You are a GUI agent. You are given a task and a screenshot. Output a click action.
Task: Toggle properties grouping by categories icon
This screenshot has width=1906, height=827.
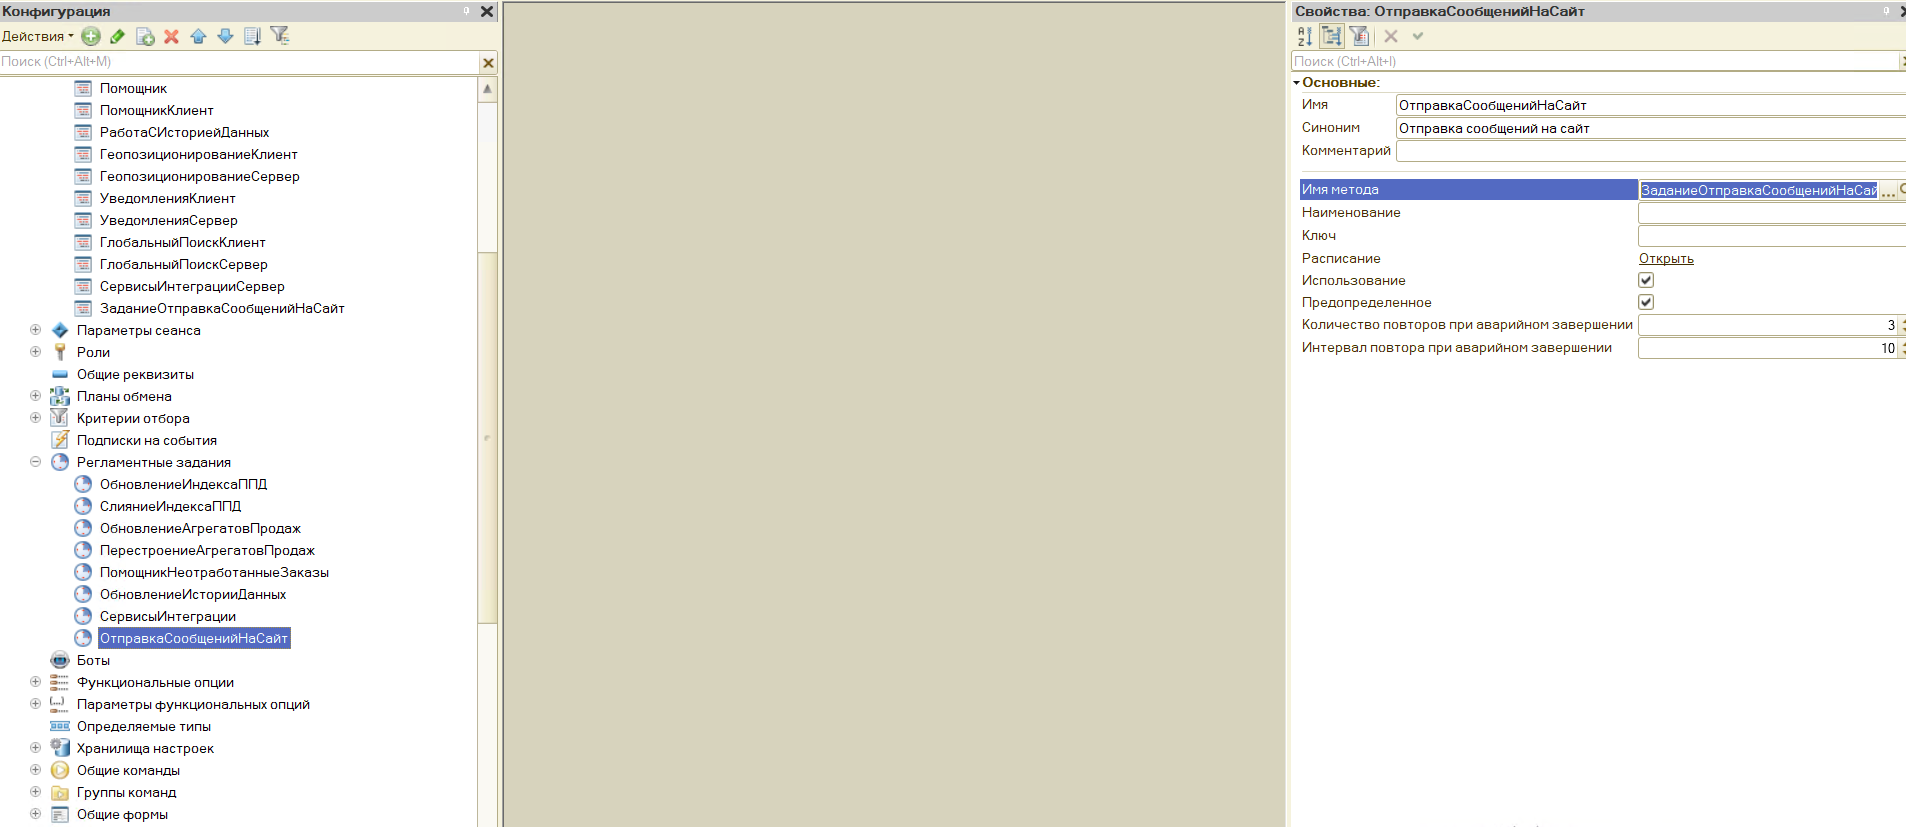[1331, 36]
